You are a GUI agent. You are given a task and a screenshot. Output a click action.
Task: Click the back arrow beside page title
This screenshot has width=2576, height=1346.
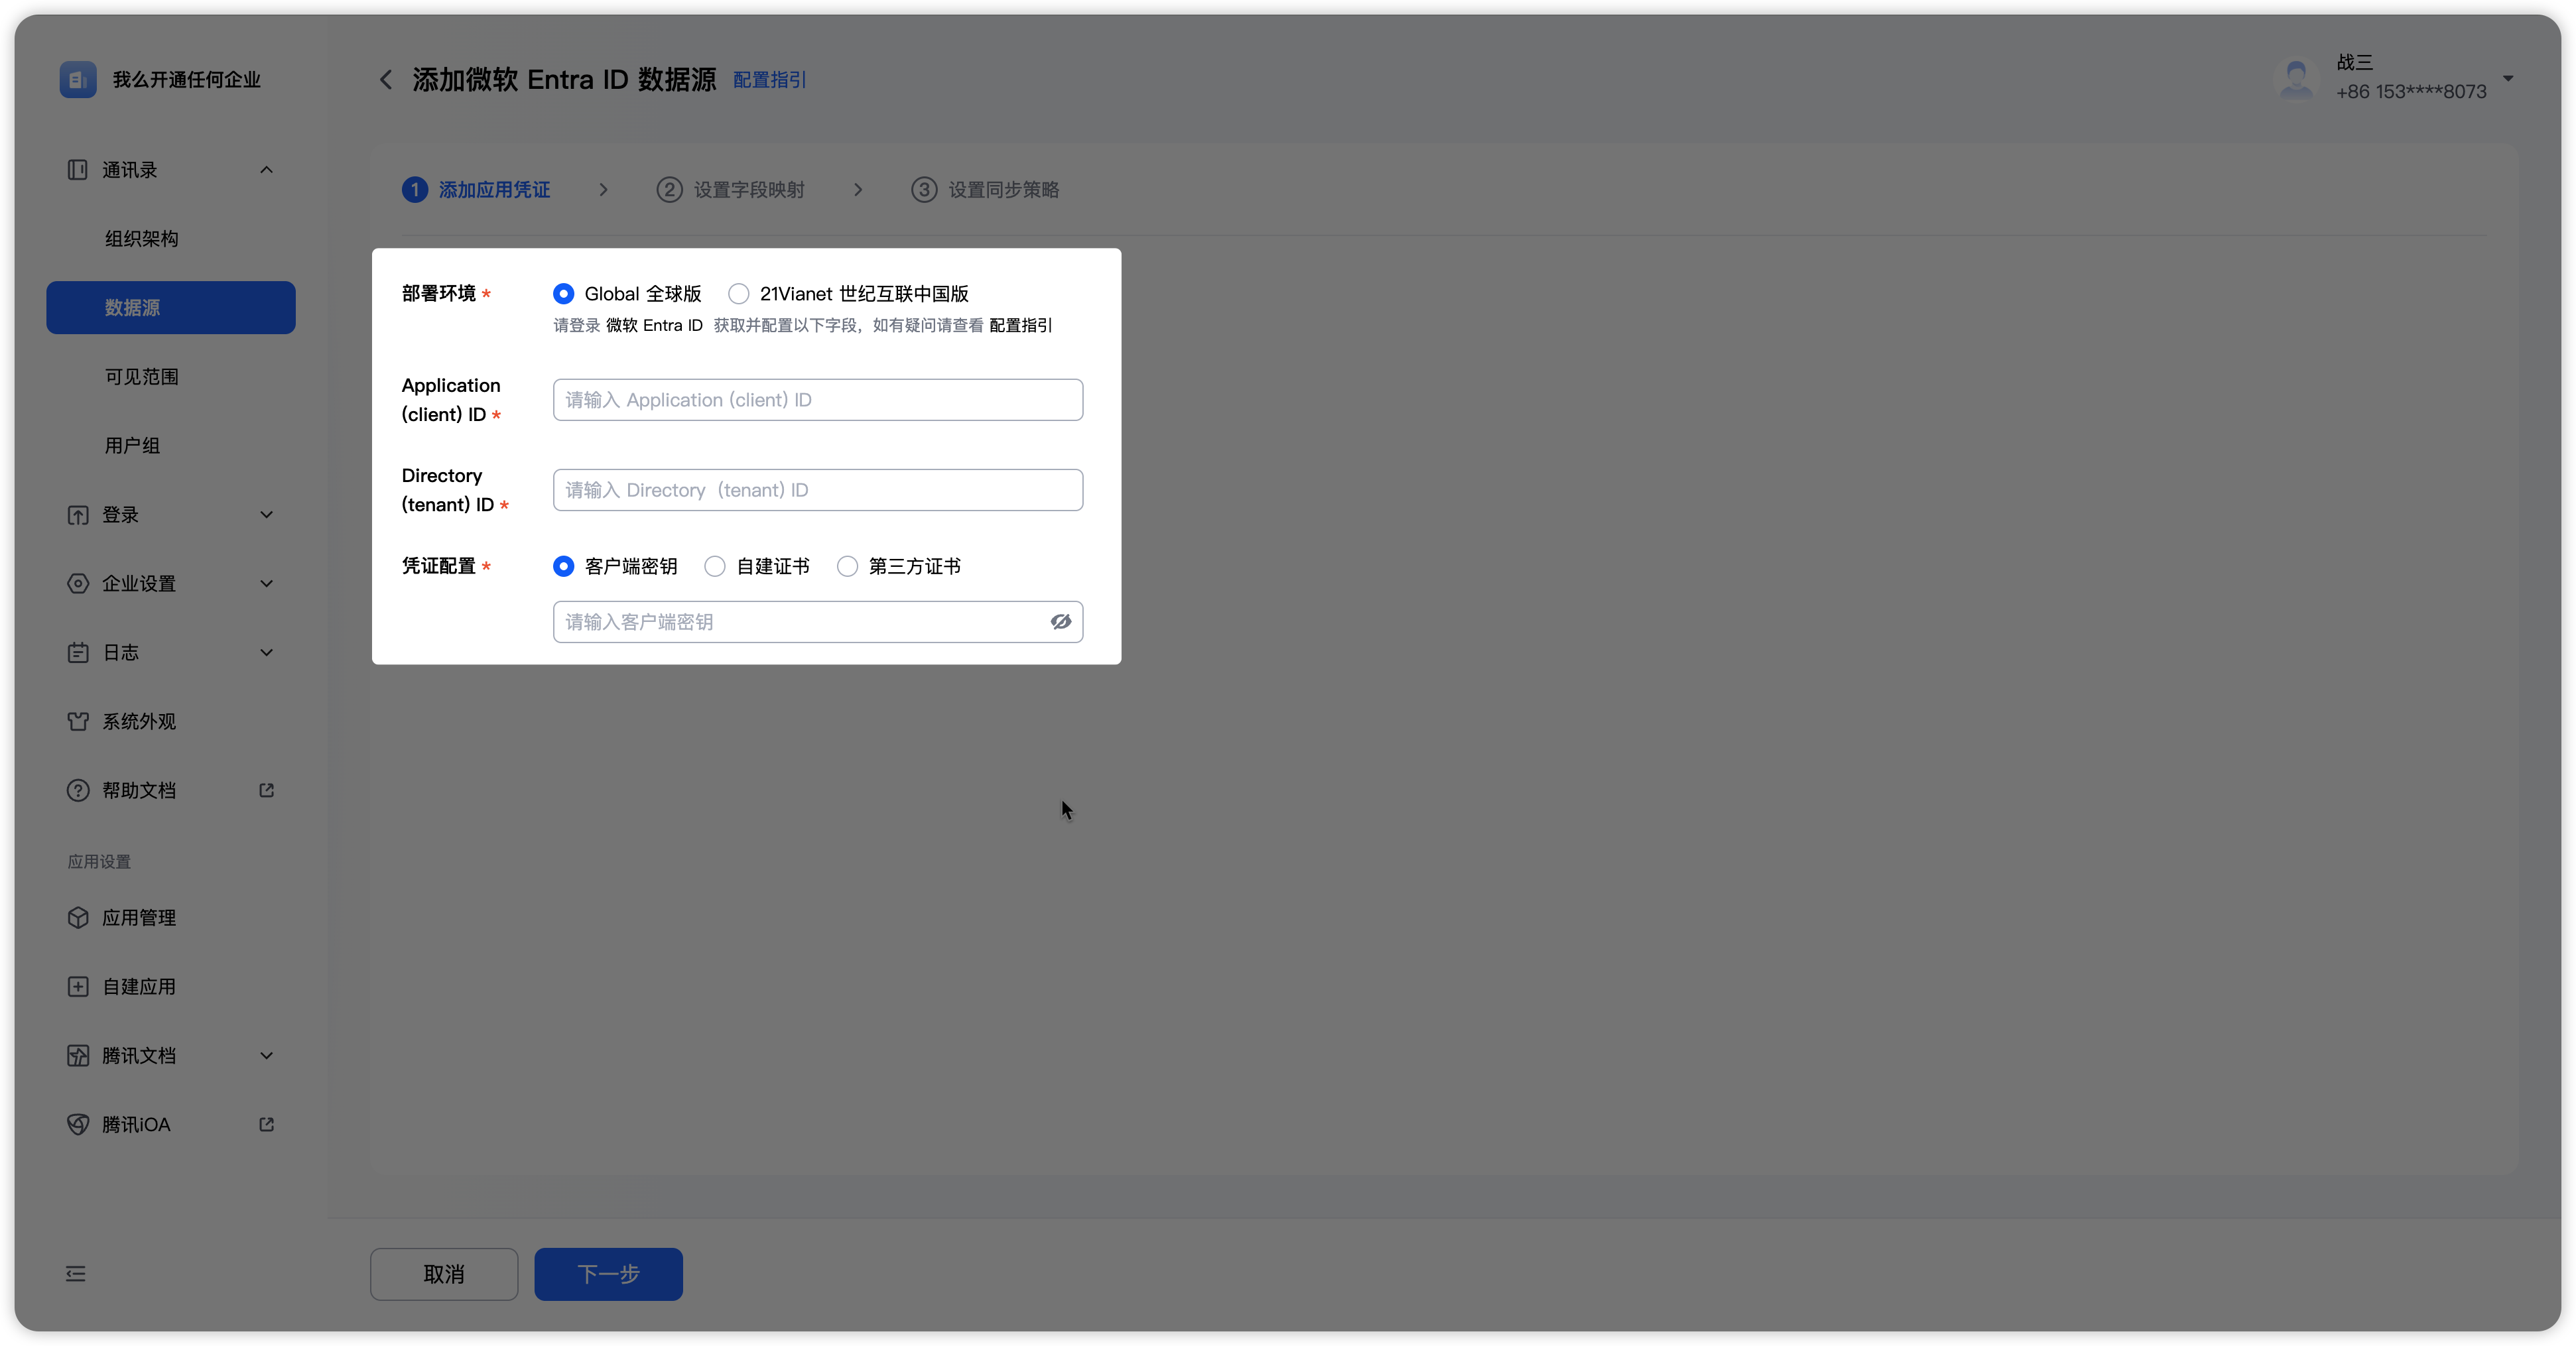coord(386,80)
